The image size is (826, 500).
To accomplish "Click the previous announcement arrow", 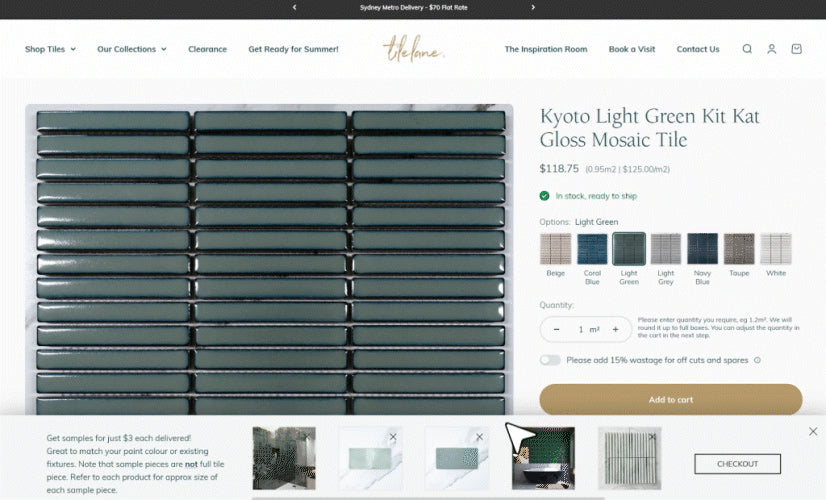I will point(294,7).
